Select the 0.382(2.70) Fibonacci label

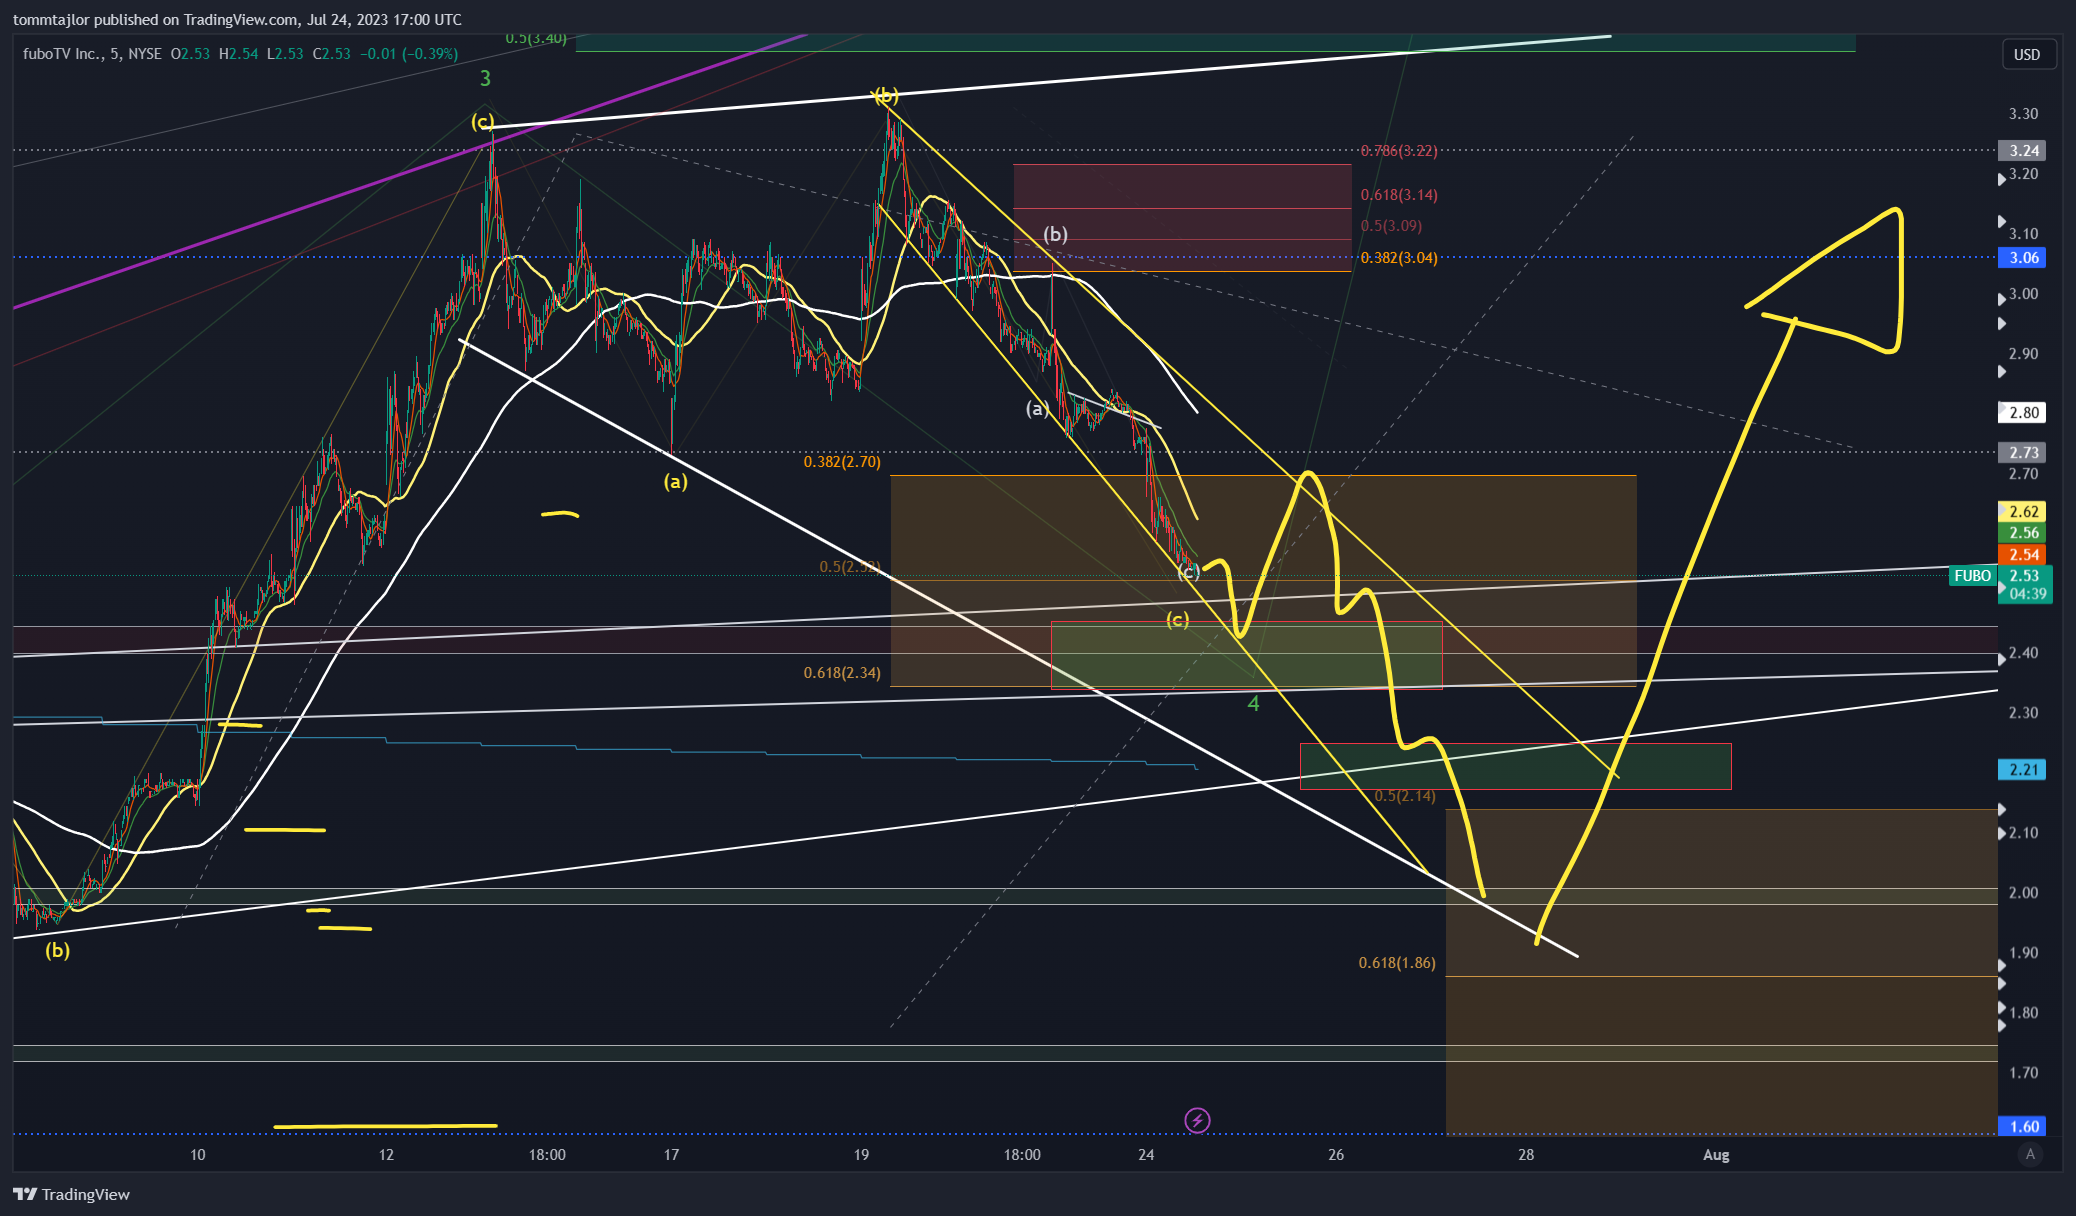842,462
